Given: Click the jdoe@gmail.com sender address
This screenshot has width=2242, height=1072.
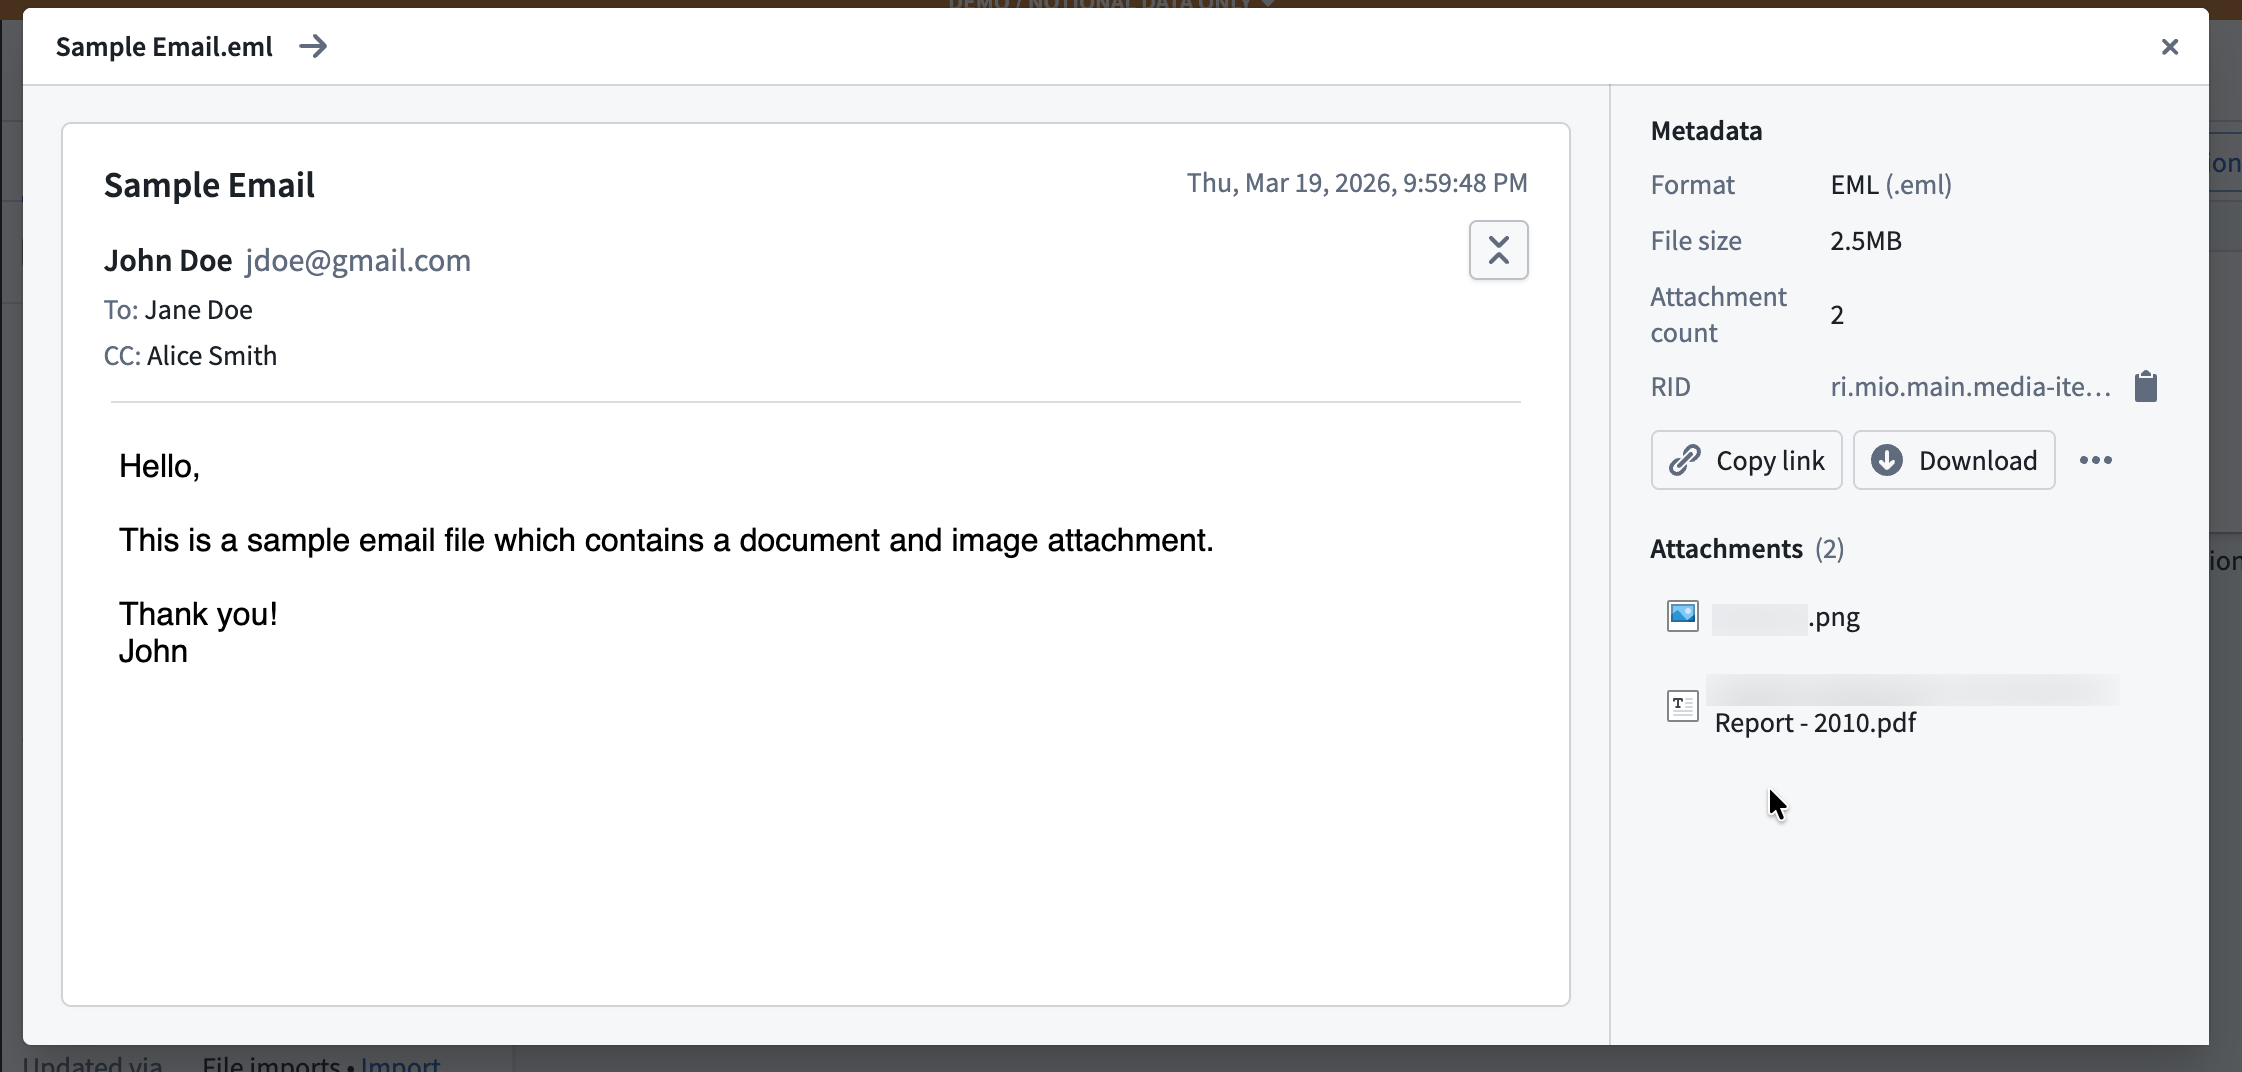Looking at the screenshot, I should coord(357,260).
